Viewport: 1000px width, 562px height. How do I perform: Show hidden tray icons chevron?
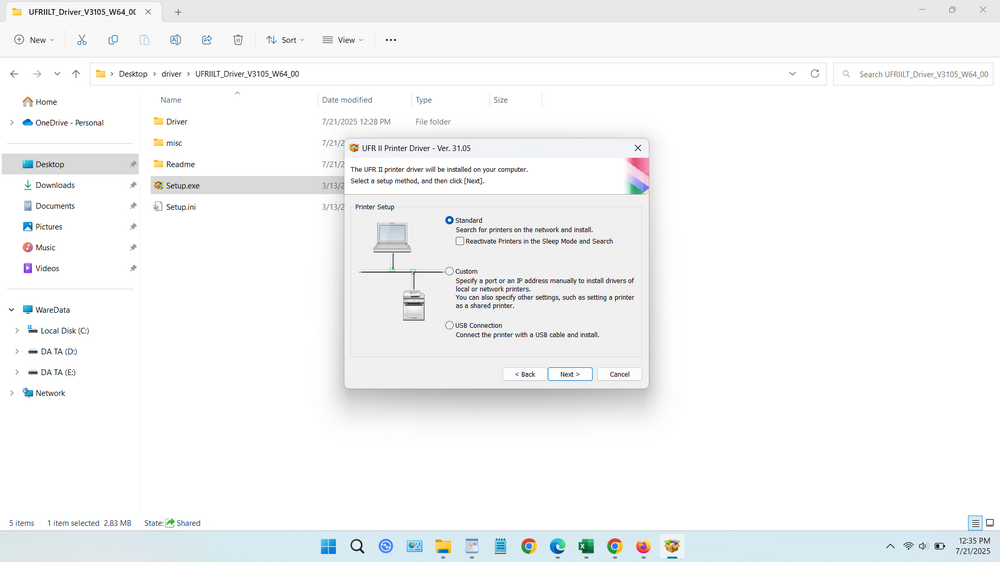point(890,546)
